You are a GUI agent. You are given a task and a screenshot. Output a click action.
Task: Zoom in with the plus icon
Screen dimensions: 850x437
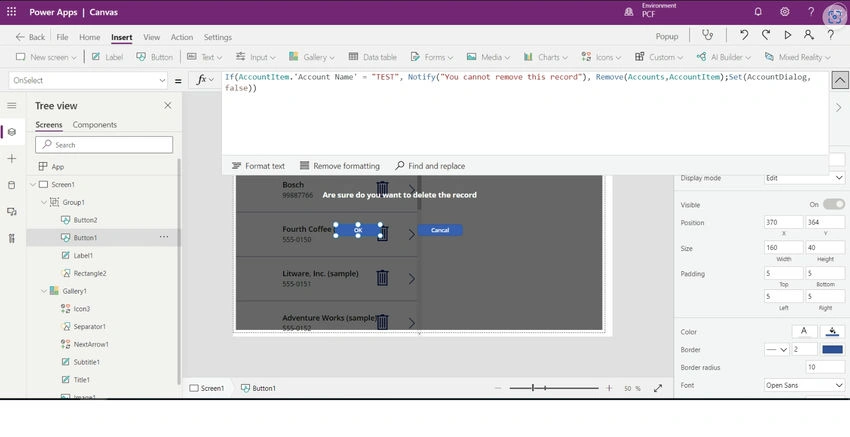pyautogui.click(x=609, y=388)
